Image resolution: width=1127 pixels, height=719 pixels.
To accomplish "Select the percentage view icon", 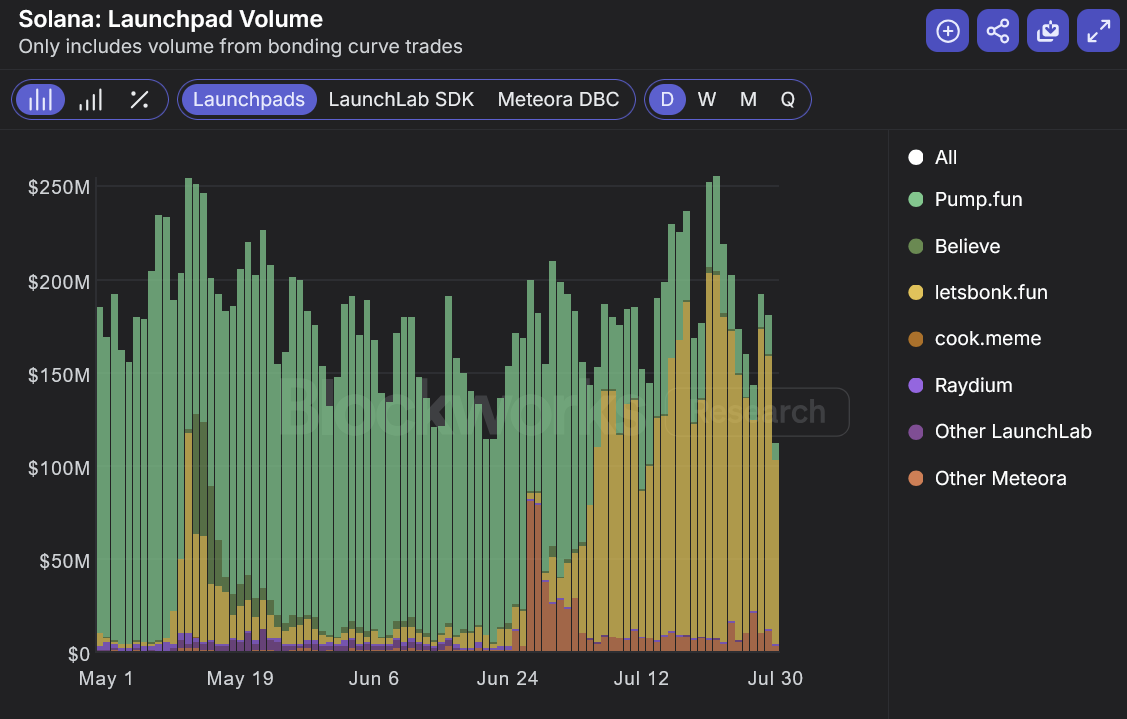I will (140, 99).
